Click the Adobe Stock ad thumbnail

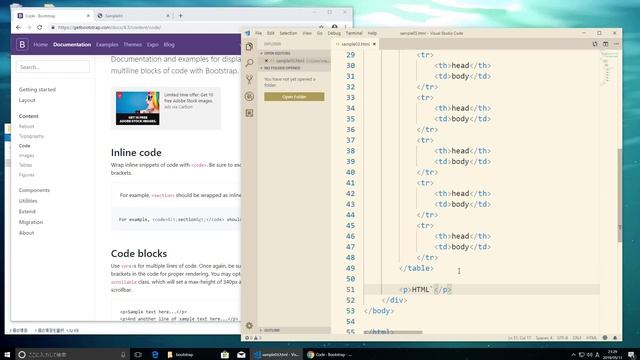138,108
